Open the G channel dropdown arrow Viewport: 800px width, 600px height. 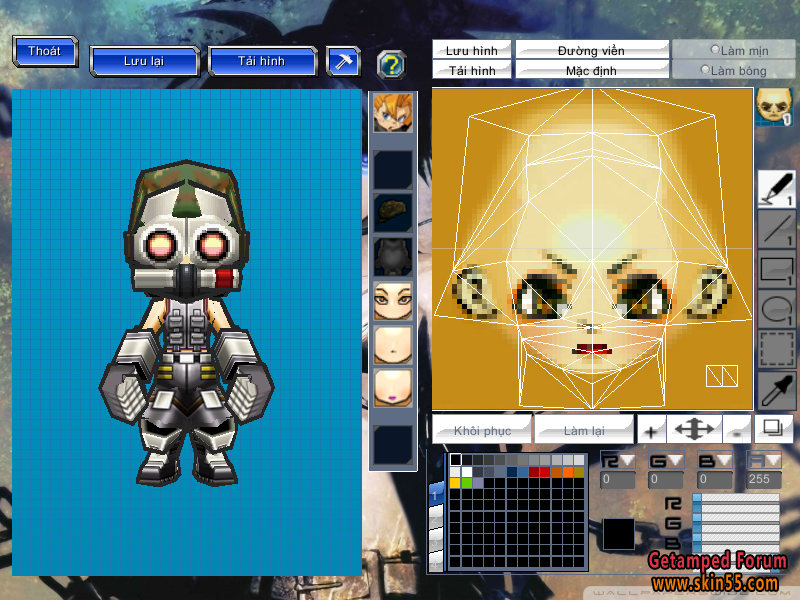pos(676,460)
